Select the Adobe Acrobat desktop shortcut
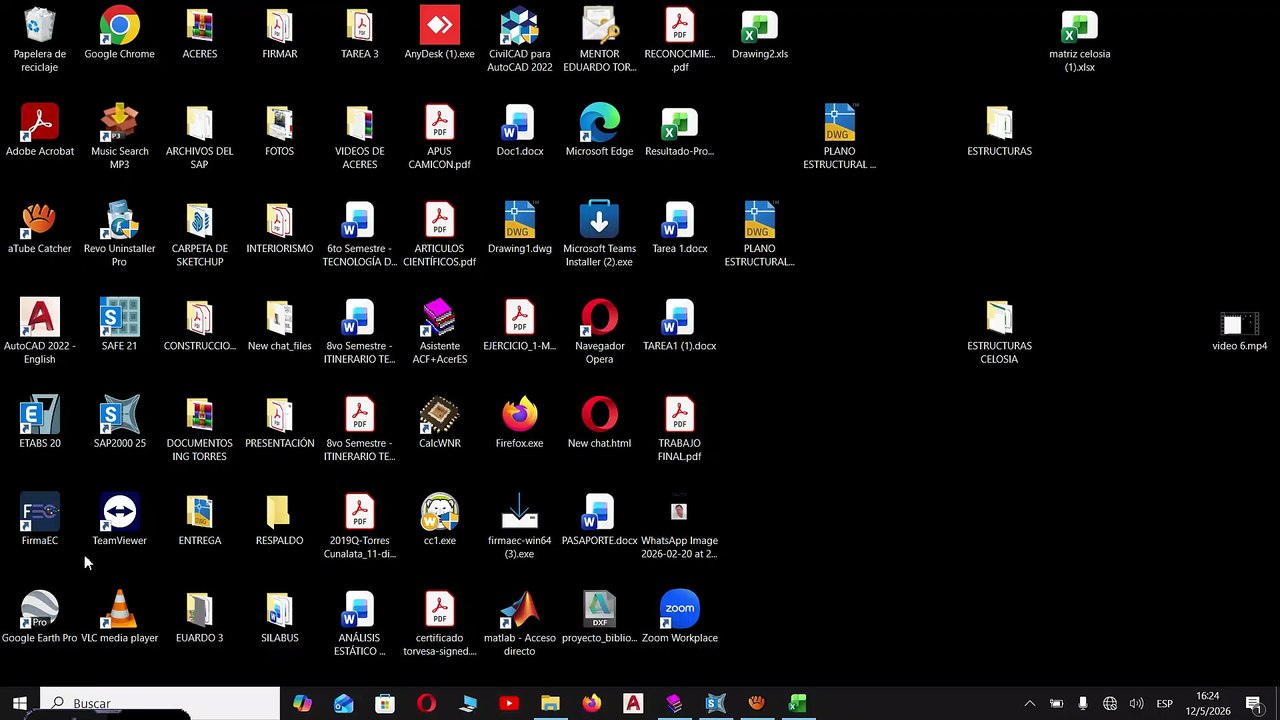 tap(40, 131)
